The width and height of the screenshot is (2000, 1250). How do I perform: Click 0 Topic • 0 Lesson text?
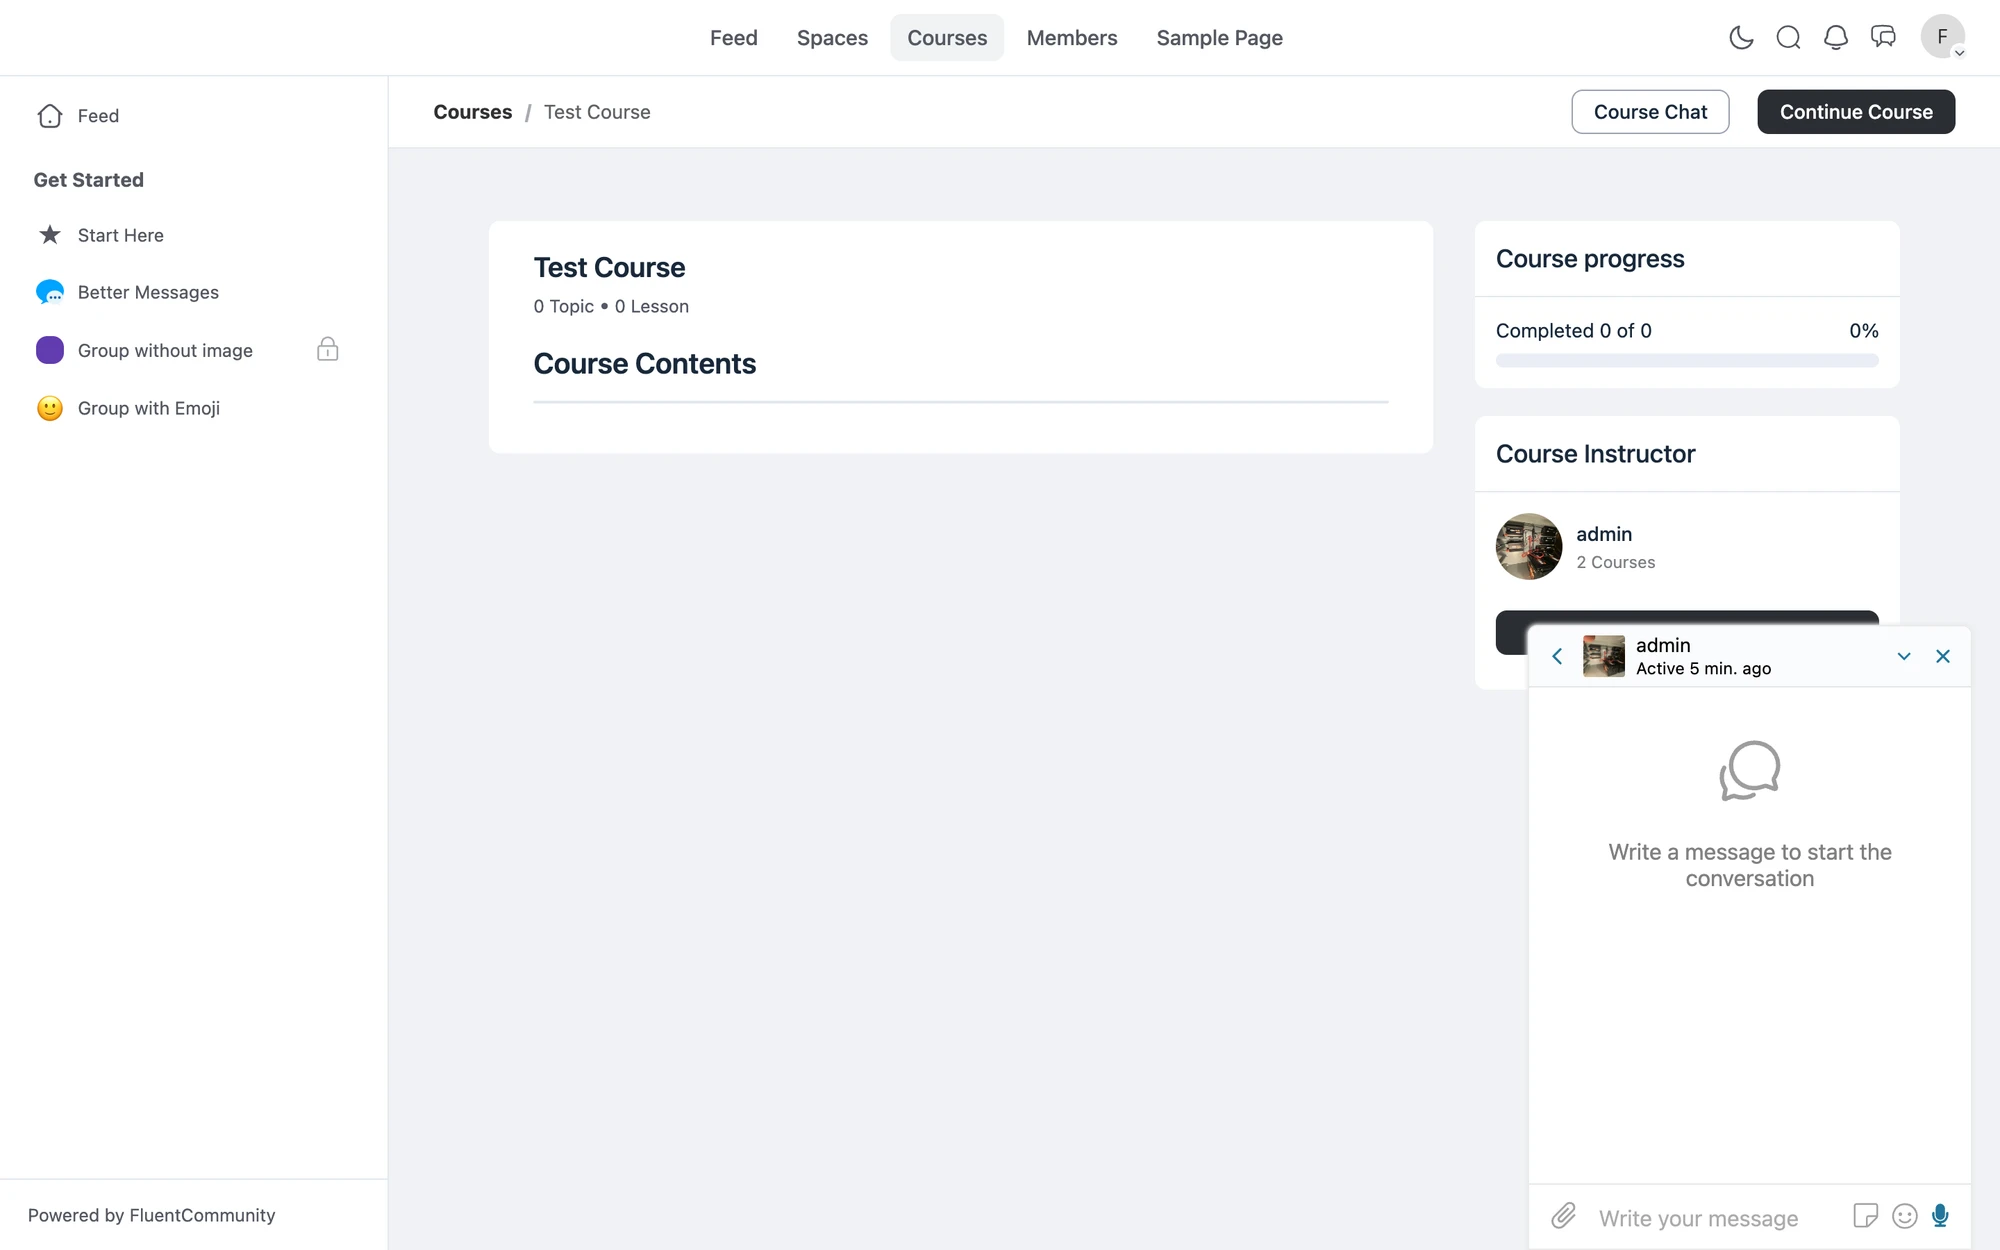pyautogui.click(x=611, y=307)
